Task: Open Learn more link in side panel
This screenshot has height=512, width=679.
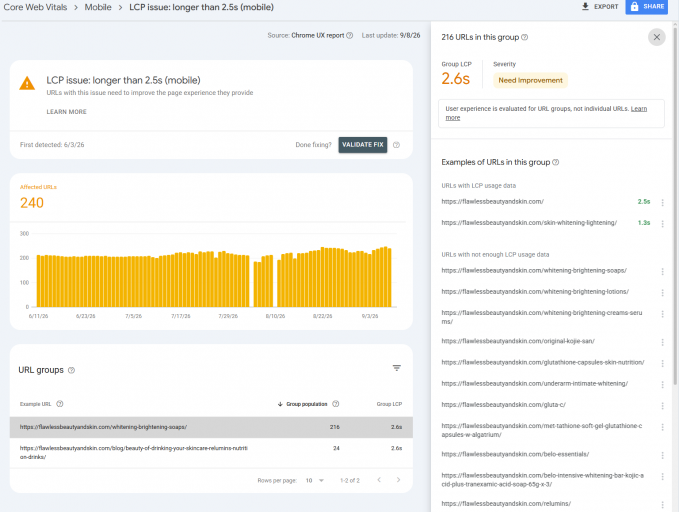Action: click(x=546, y=113)
